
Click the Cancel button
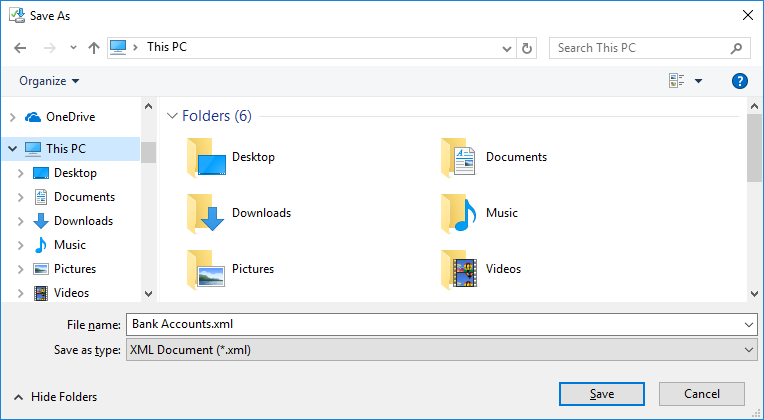click(702, 394)
